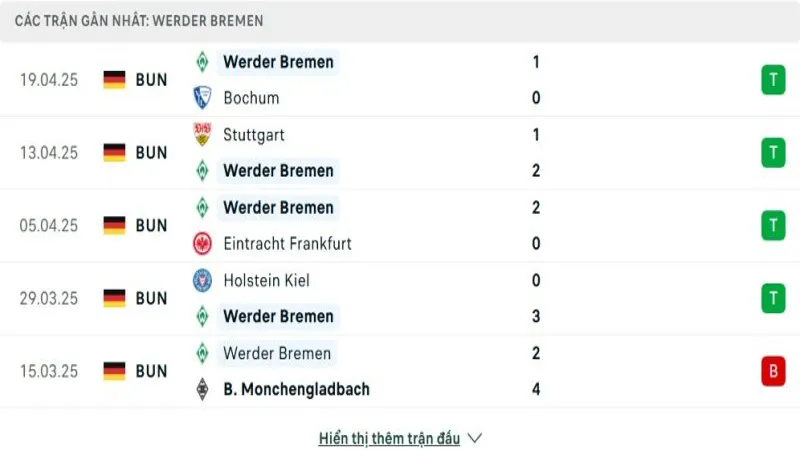Viewport: 800px width, 450px height.
Task: Click red B result badge for Monchengladbach match
Action: click(x=771, y=371)
